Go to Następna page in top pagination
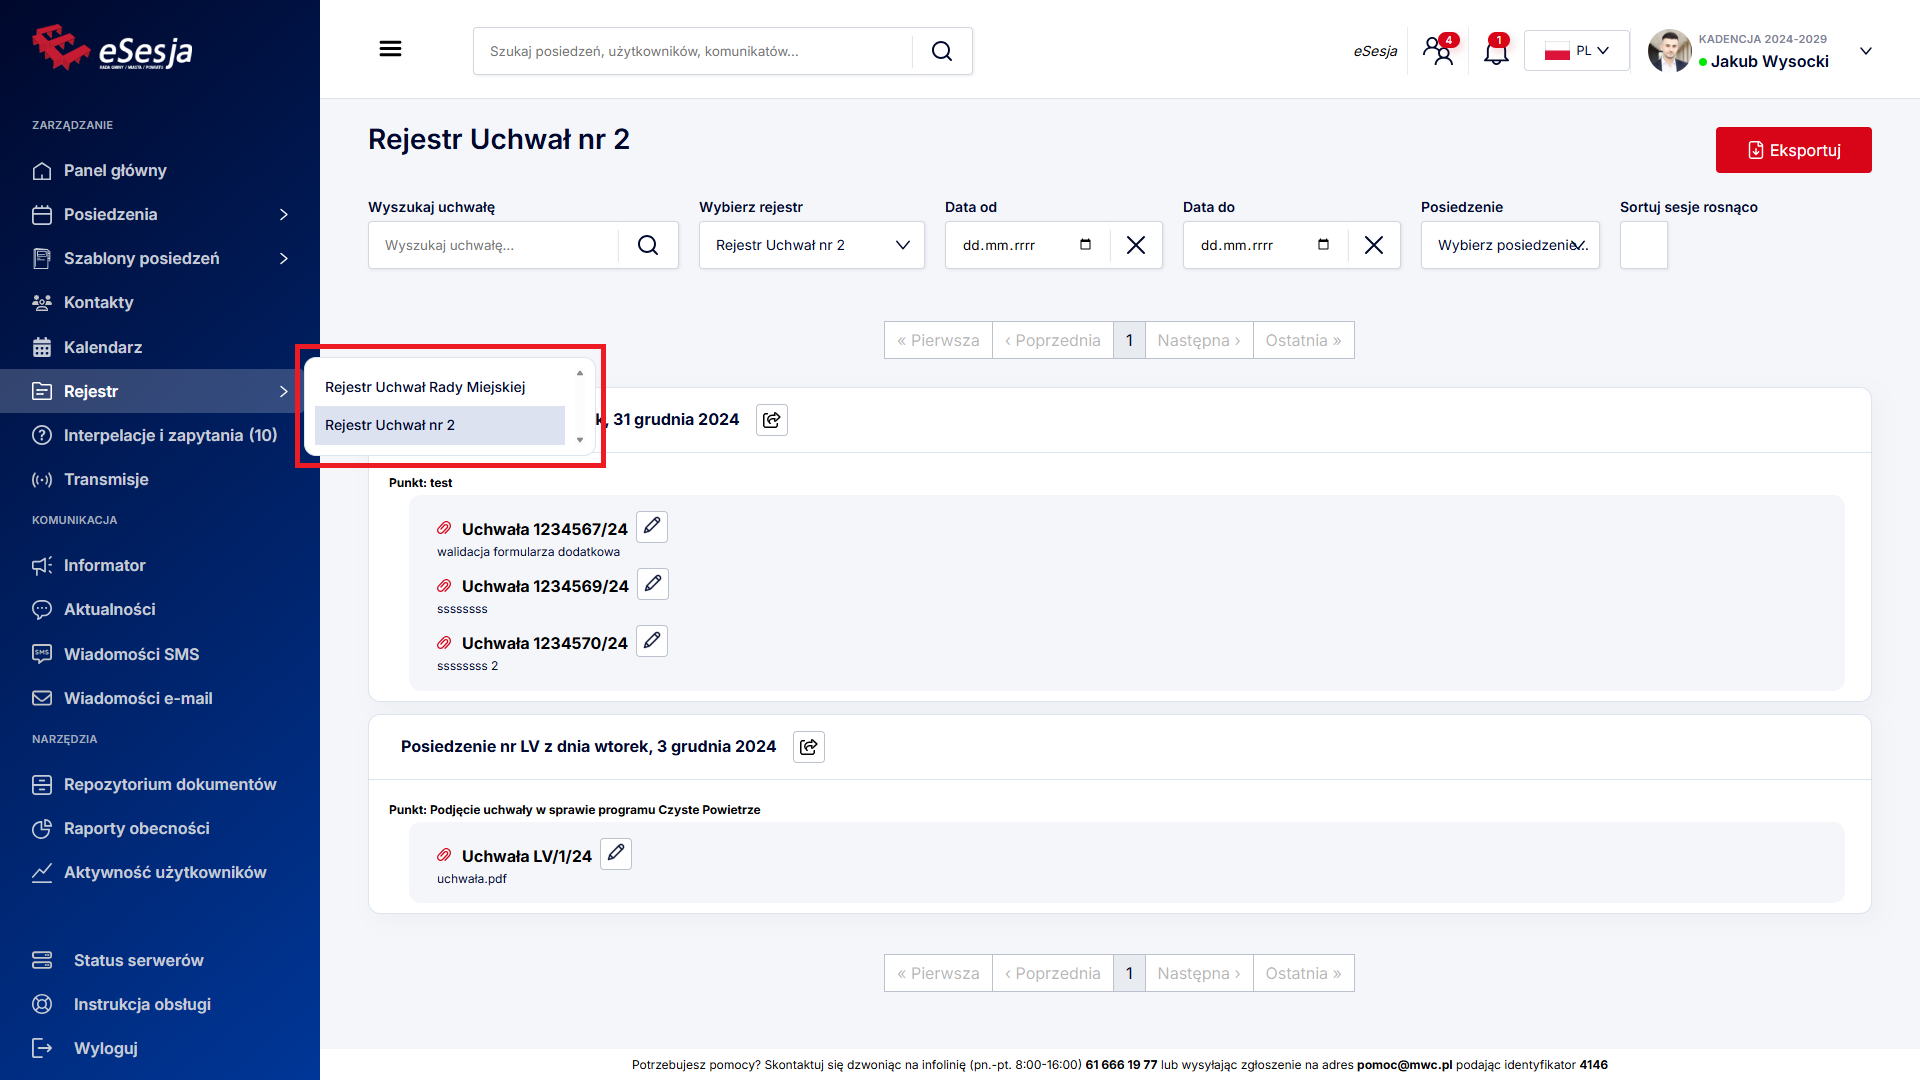Viewport: 1920px width, 1080px height. (x=1198, y=340)
